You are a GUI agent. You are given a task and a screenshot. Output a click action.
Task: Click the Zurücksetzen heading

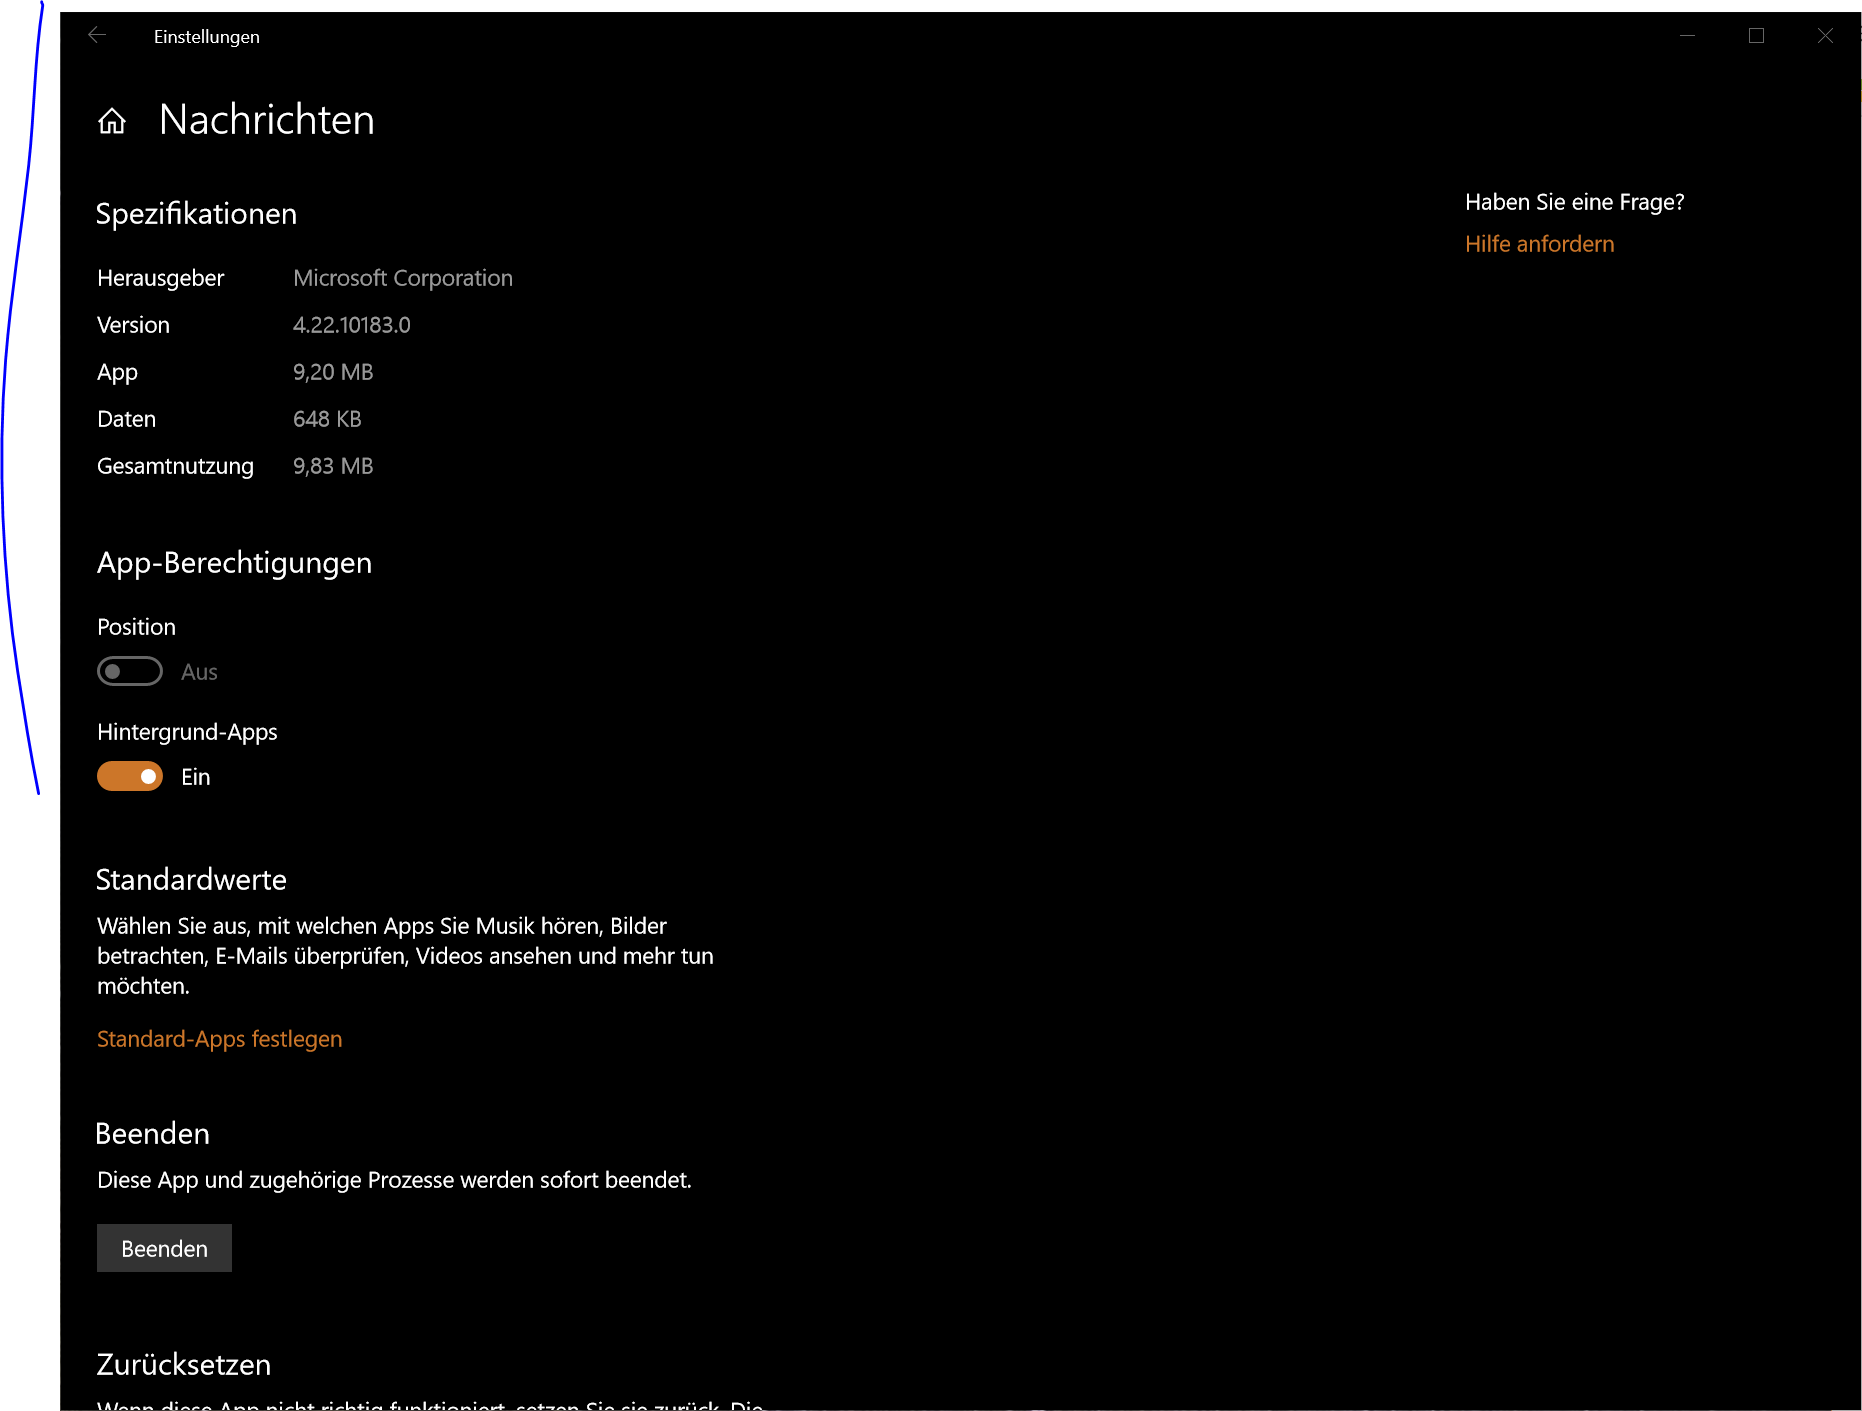(x=184, y=1365)
